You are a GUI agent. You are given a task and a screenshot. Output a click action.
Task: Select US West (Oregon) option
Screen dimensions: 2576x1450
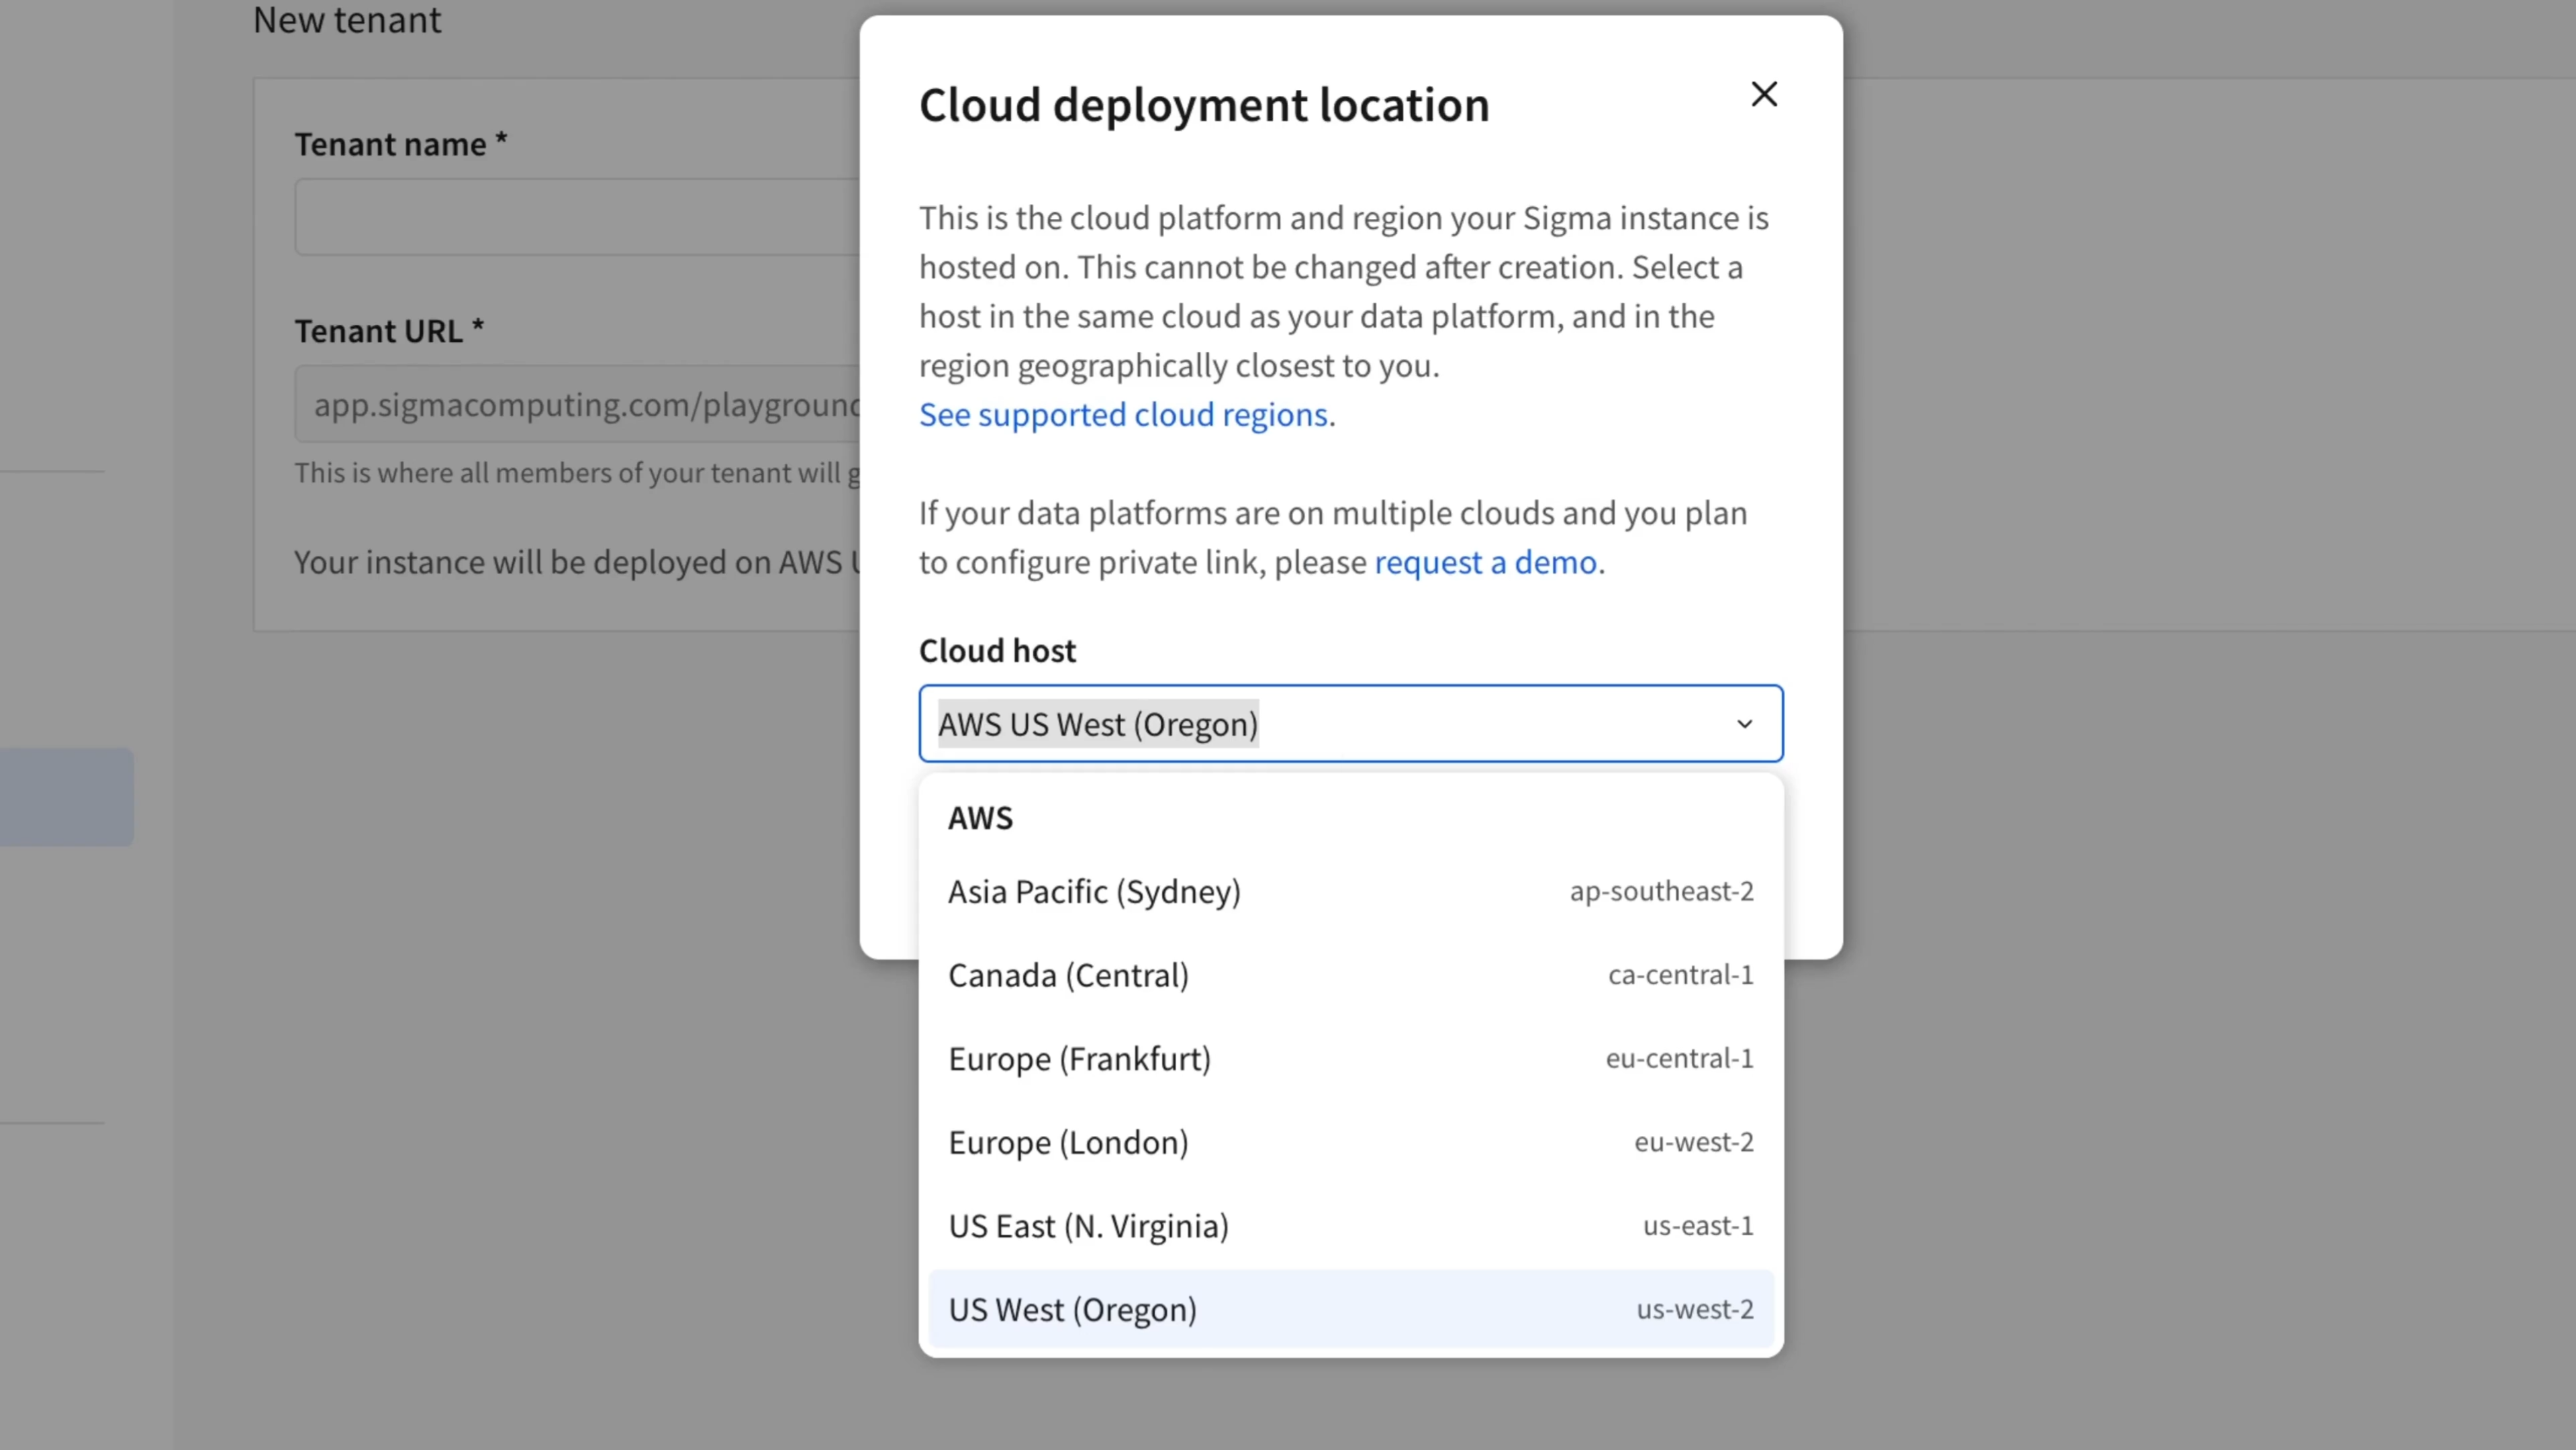click(x=1072, y=1309)
